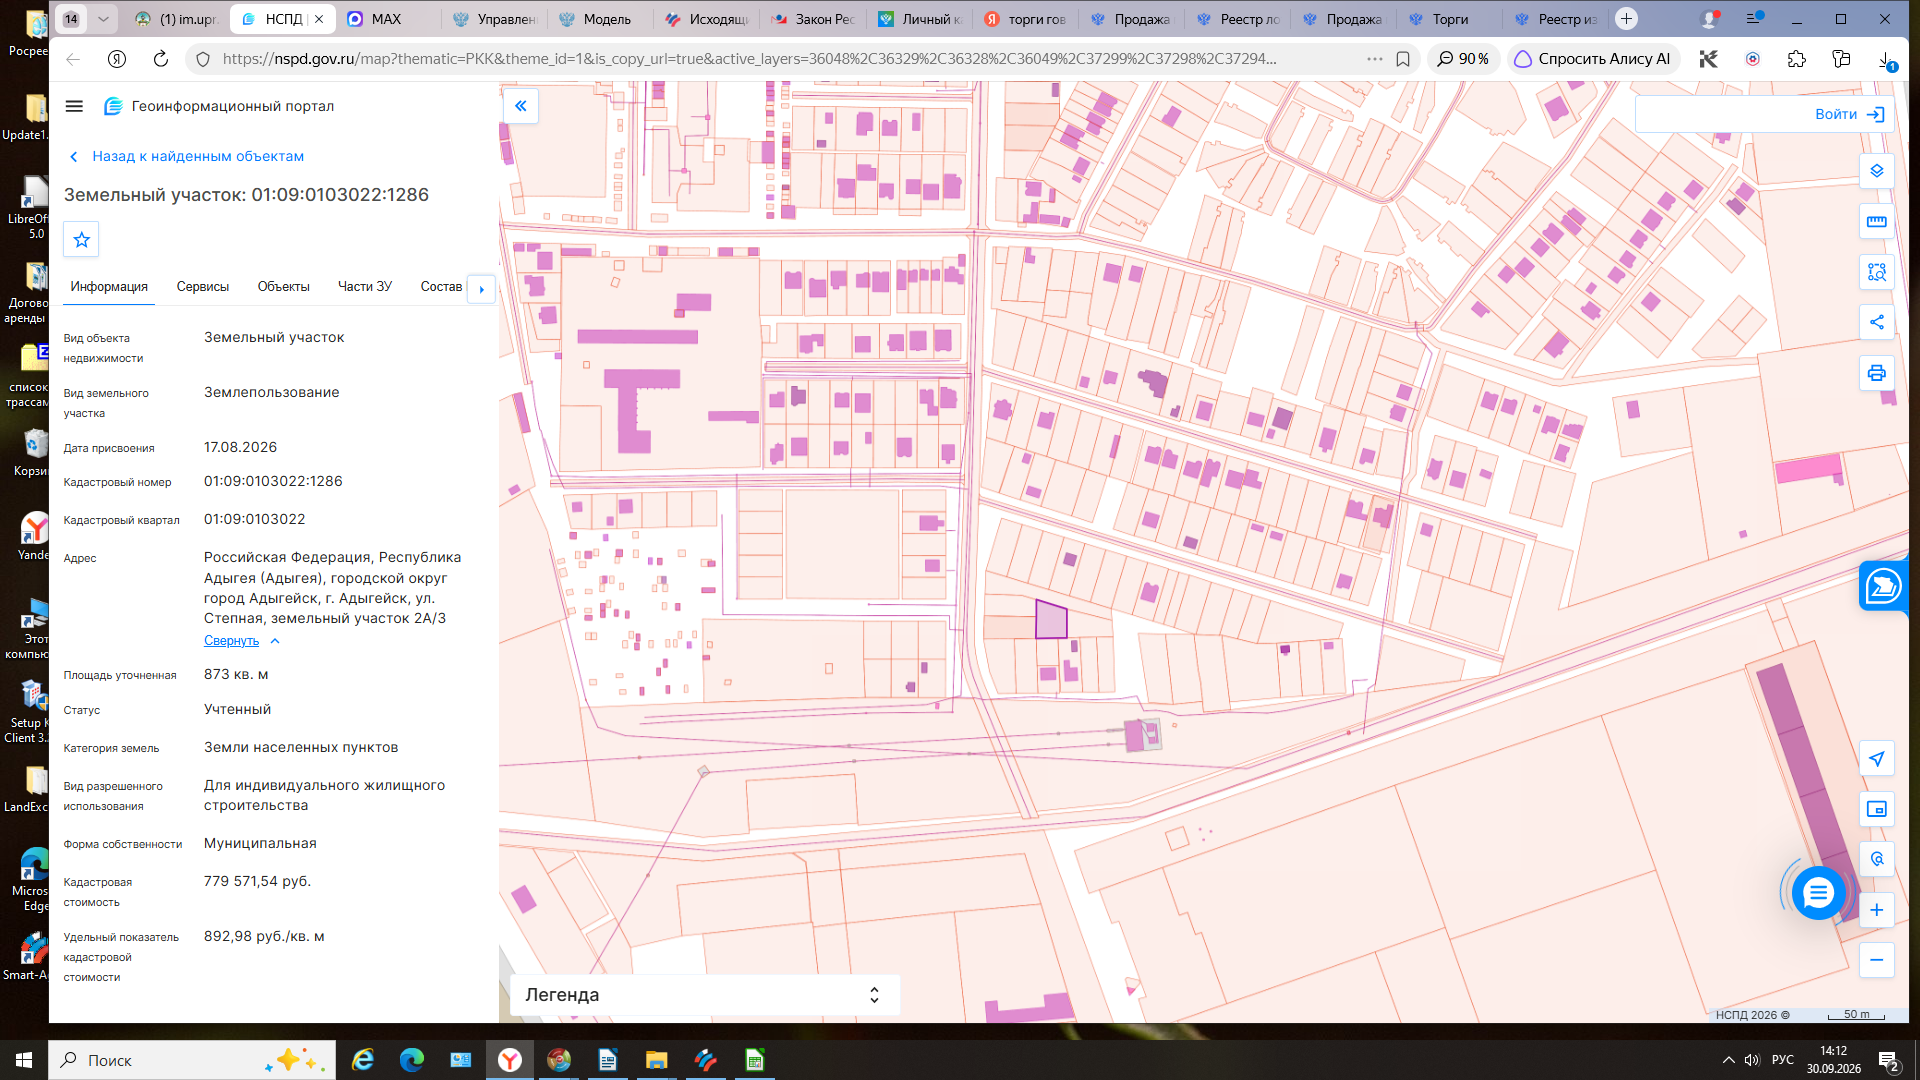
Task: Switch to the MAX browser tab
Action: click(386, 19)
